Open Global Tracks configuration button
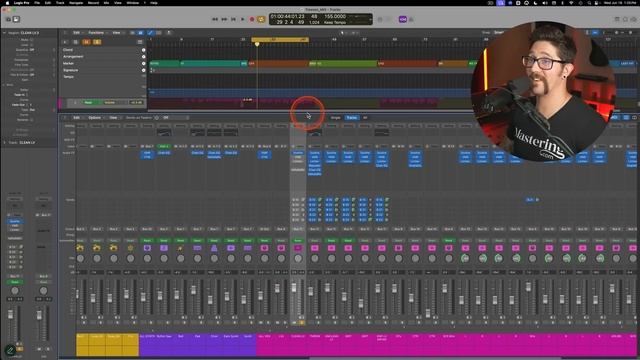640x360 pixels. point(140,42)
